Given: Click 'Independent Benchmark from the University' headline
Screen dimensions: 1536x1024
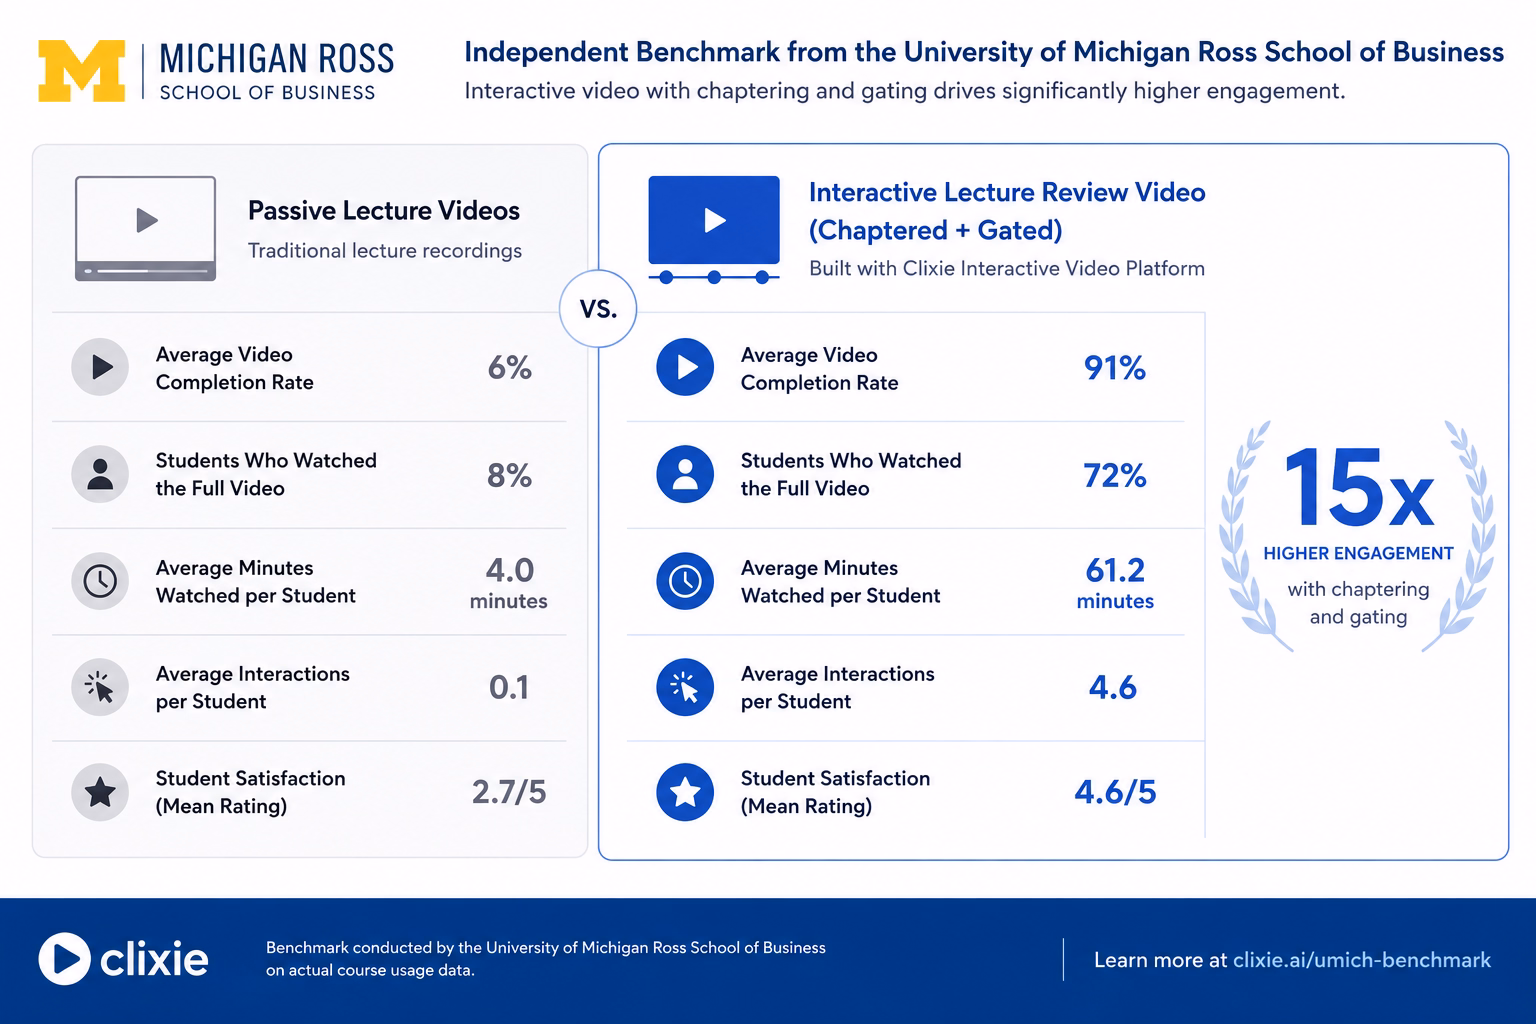Looking at the screenshot, I should [x=984, y=52].
